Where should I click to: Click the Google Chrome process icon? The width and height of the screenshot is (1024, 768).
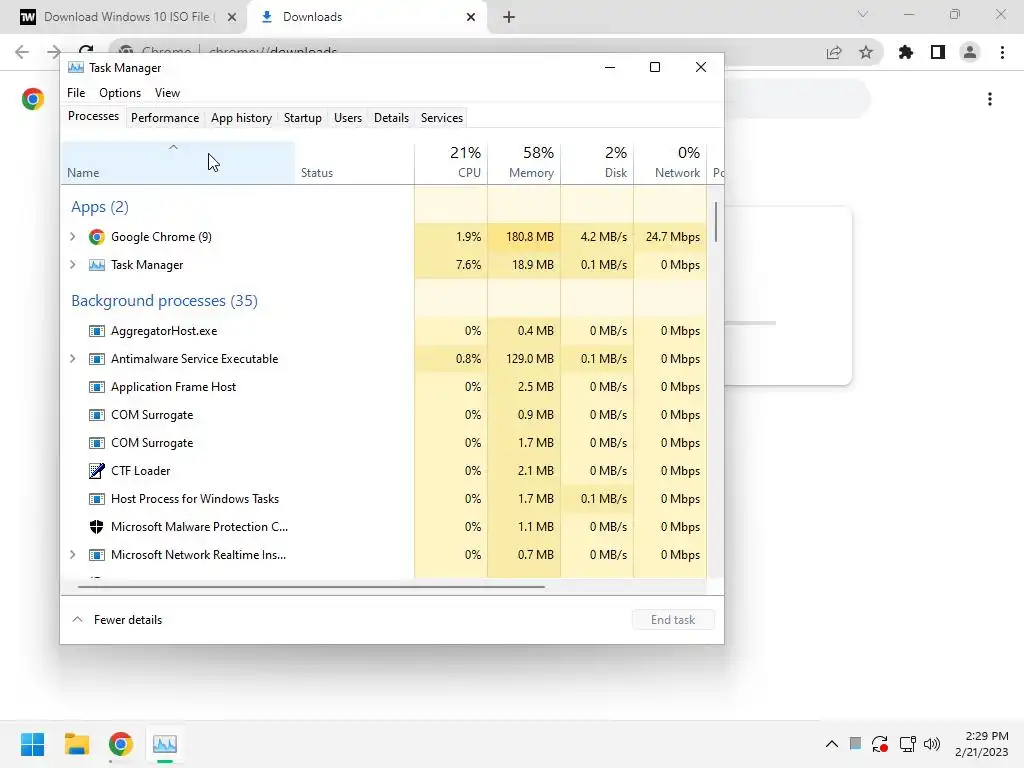(x=97, y=237)
